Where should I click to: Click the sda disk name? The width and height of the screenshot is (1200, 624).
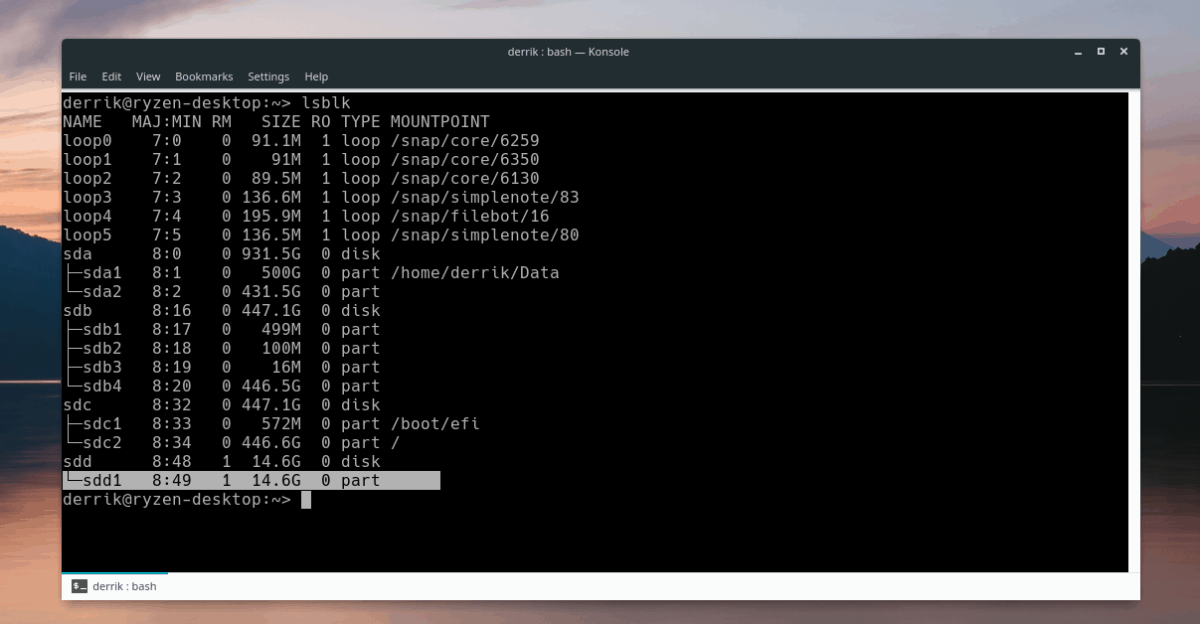[x=77, y=254]
